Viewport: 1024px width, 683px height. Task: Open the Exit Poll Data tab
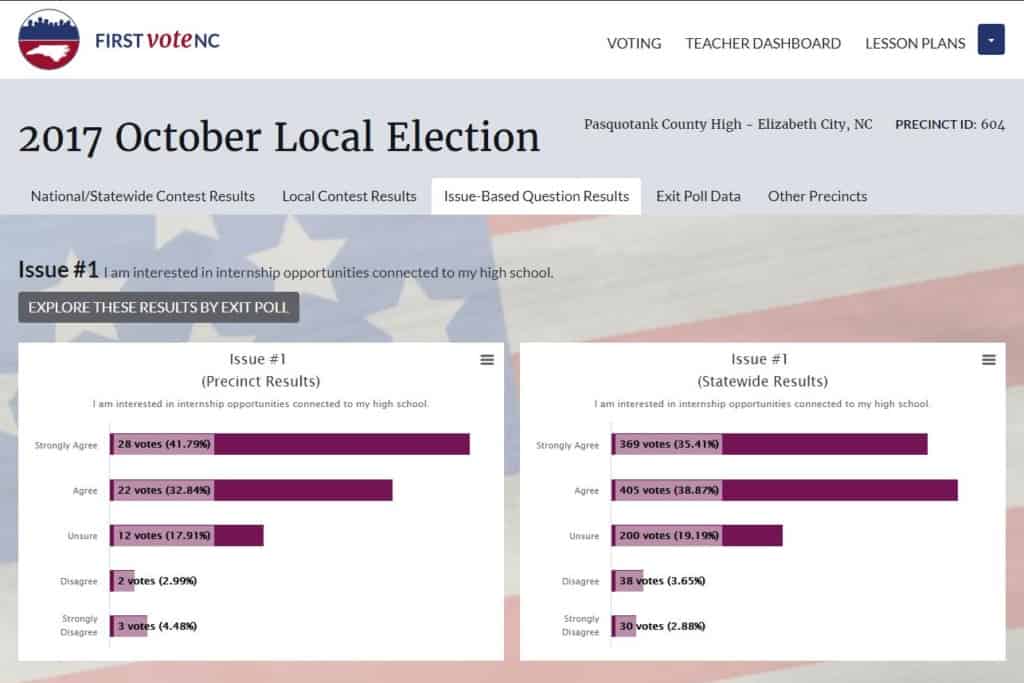point(698,196)
